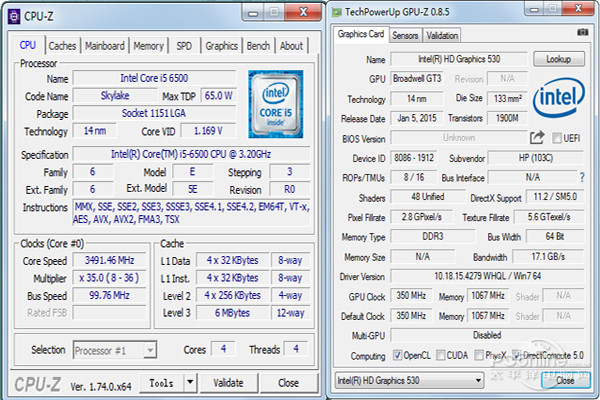Switch to the Mainboard tab

pos(105,46)
